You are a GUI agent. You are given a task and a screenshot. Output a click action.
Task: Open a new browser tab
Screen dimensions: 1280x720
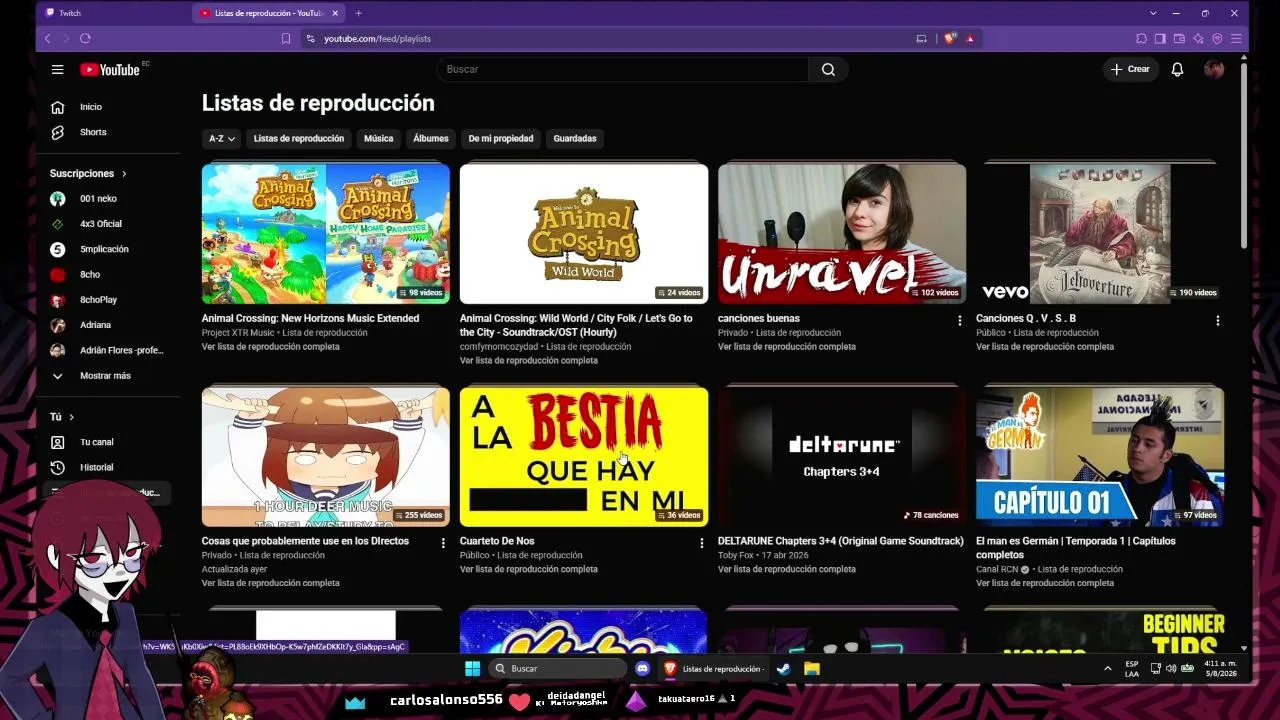[358, 13]
